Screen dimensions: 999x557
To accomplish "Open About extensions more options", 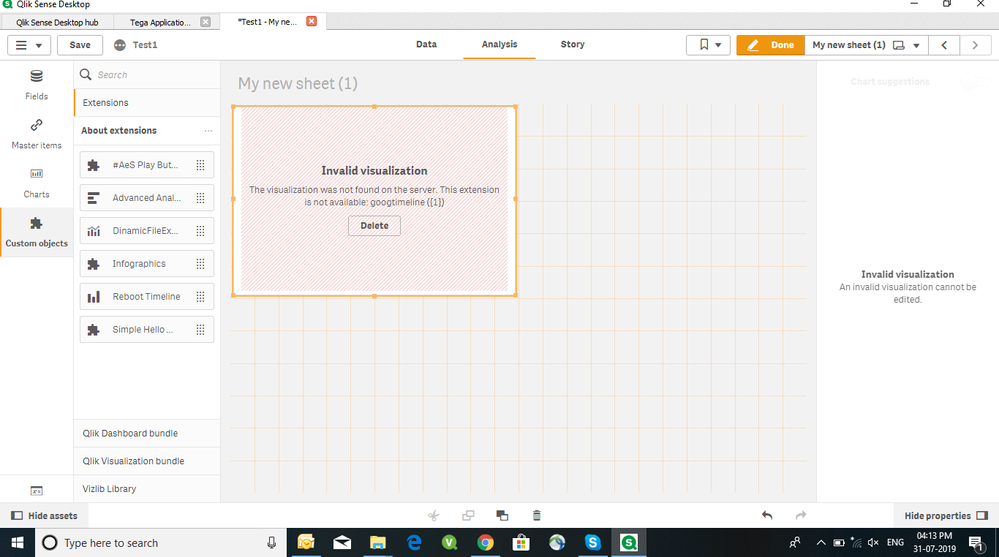I will coord(208,131).
